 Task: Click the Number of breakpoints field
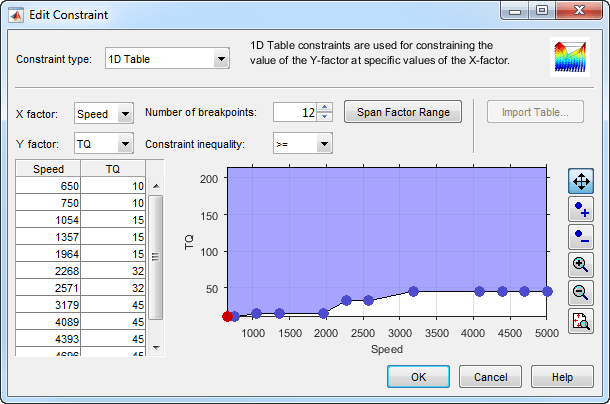tap(295, 112)
